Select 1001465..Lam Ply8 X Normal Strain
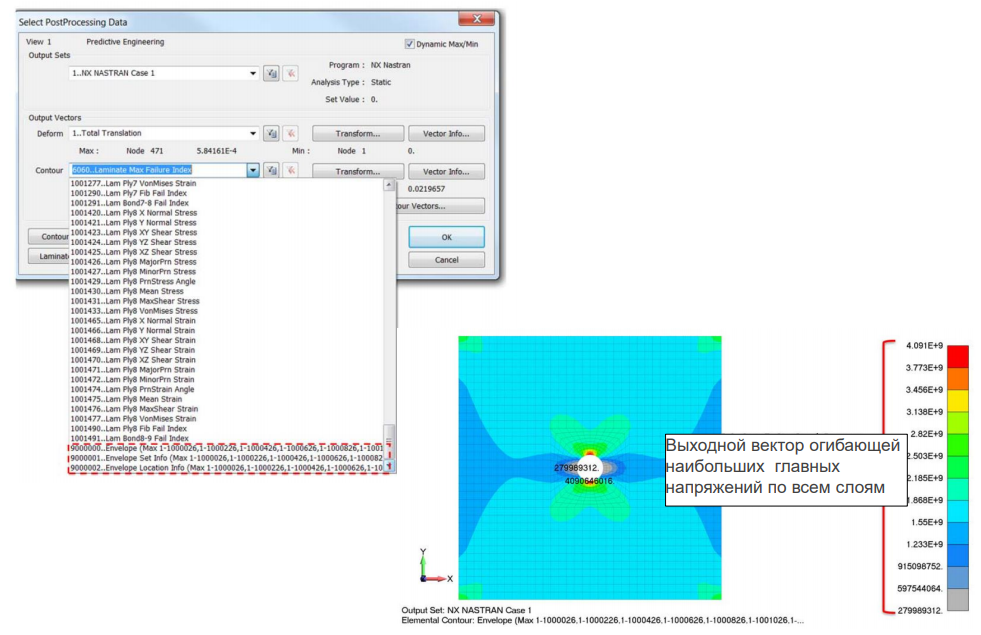This screenshot has height=635, width=981. tap(133, 321)
